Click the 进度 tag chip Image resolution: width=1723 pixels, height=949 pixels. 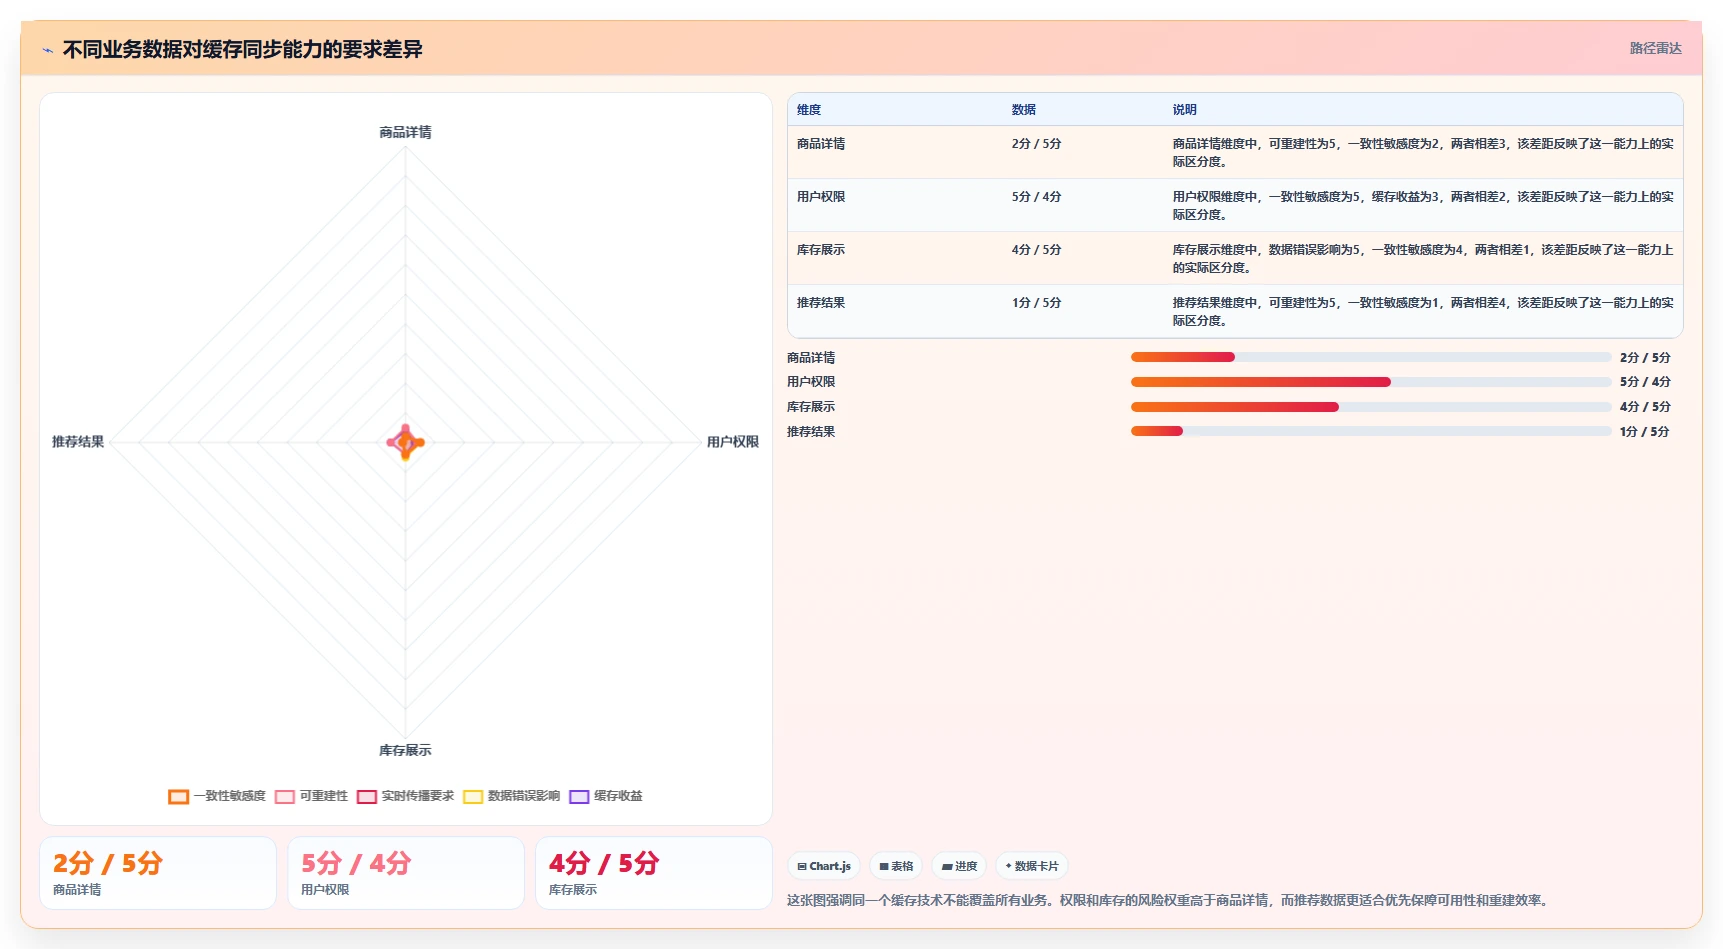click(x=959, y=866)
